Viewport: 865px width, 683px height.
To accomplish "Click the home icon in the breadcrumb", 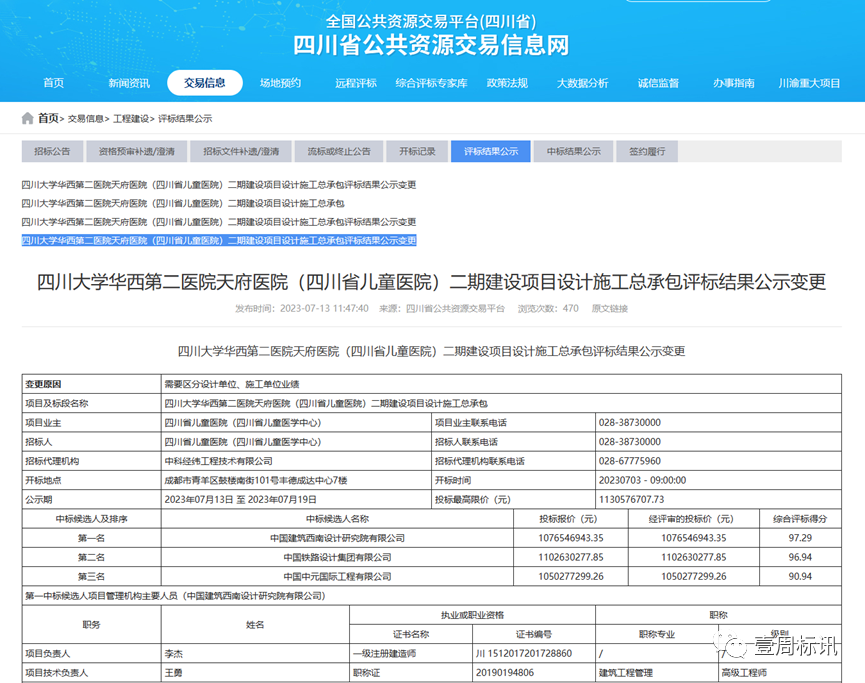I will click(x=28, y=118).
